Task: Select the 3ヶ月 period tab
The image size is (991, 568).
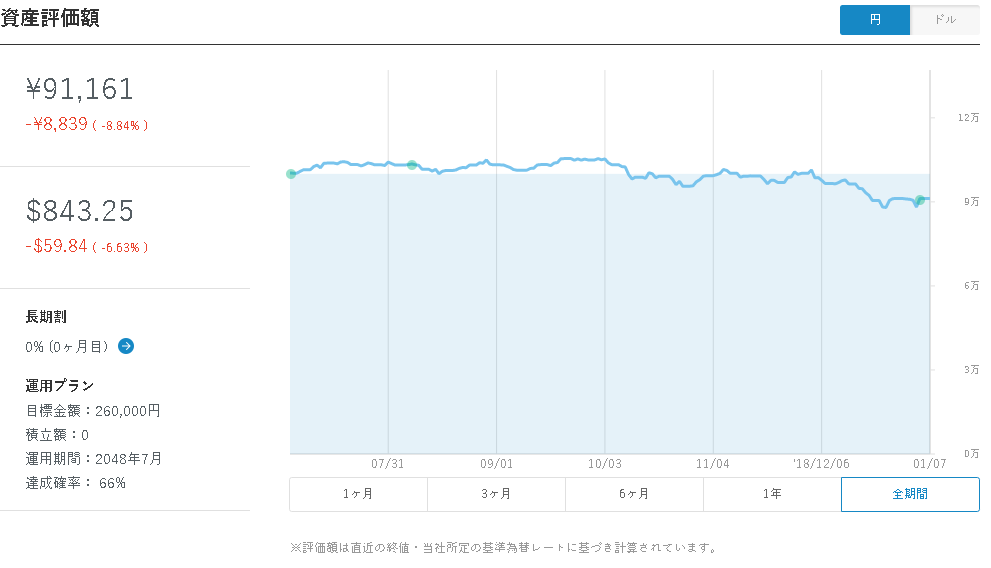Action: point(496,494)
